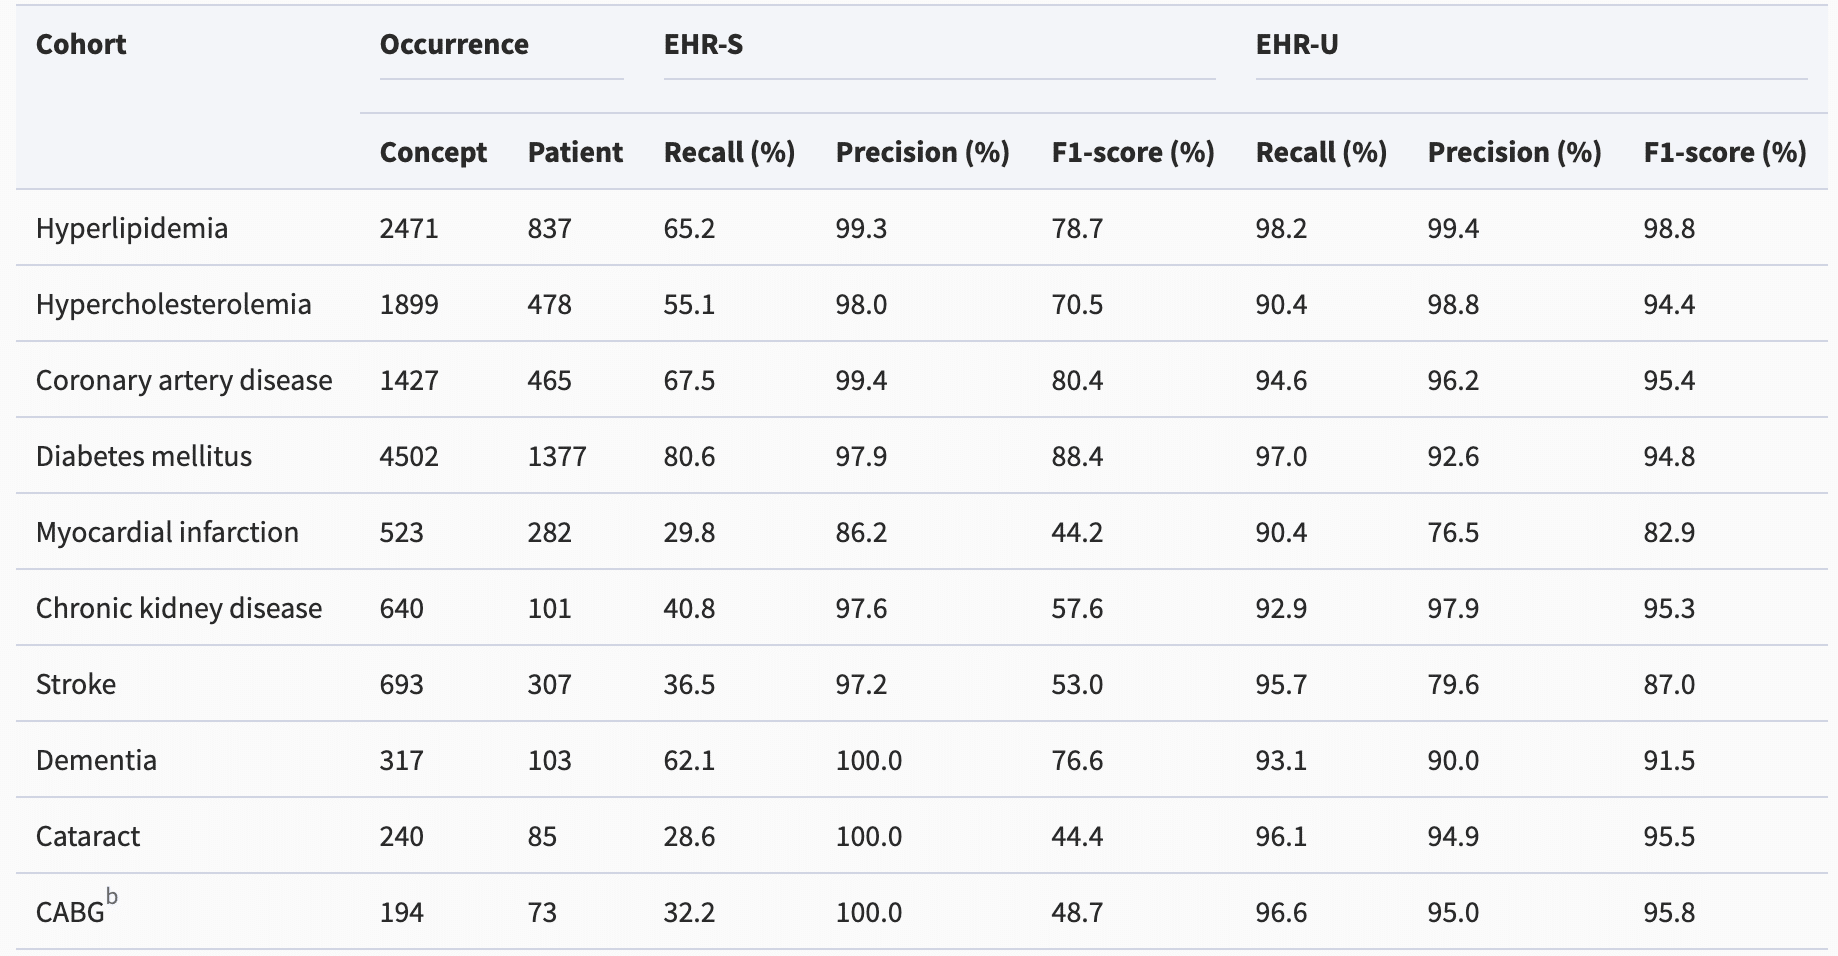Select Diabetes mellitus concept count 4502
1838x956 pixels.
(x=409, y=456)
